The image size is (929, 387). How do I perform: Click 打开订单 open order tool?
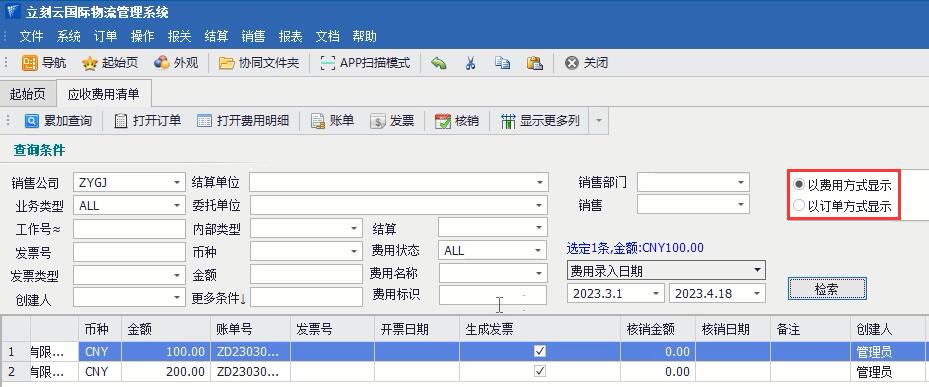click(147, 121)
